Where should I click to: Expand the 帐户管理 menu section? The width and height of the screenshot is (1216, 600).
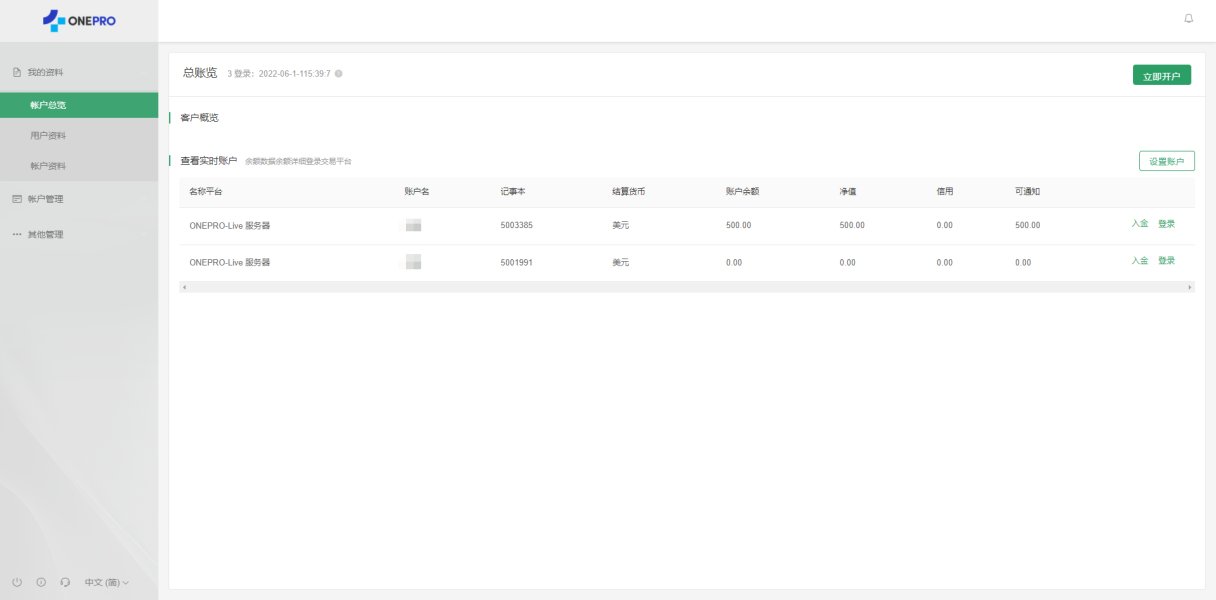coord(79,199)
